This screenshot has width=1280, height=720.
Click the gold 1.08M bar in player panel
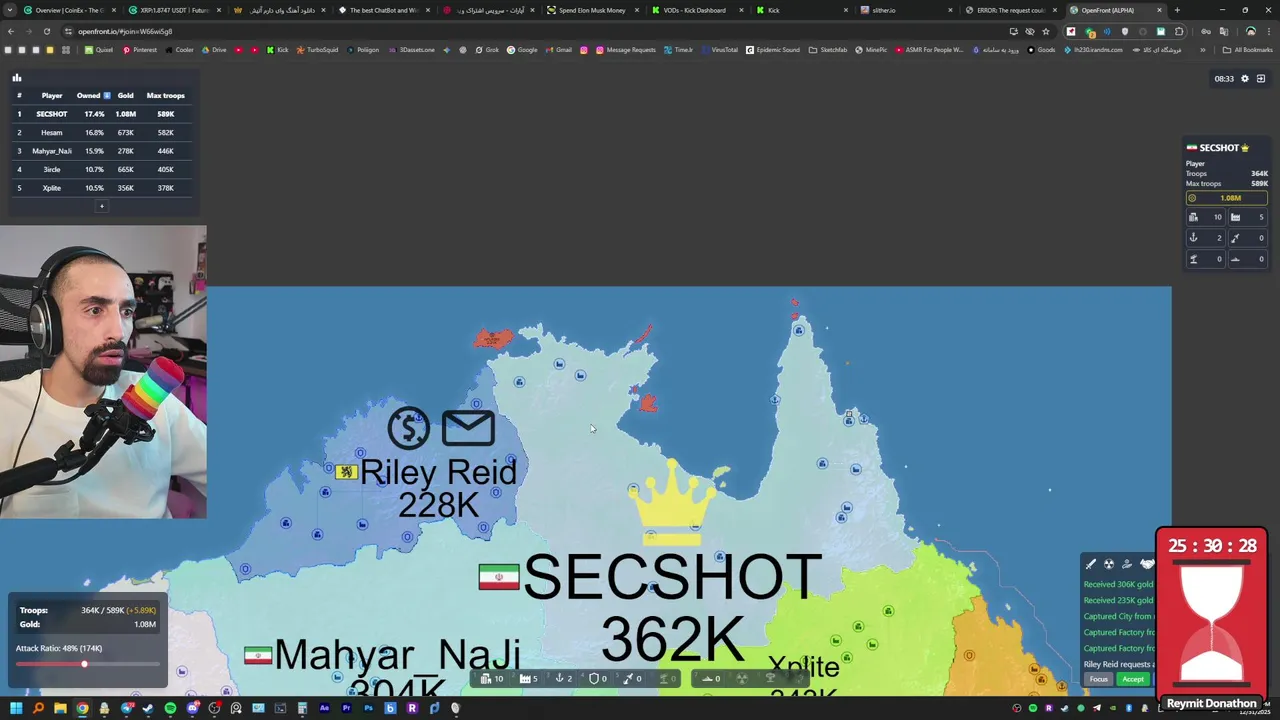(x=1226, y=198)
